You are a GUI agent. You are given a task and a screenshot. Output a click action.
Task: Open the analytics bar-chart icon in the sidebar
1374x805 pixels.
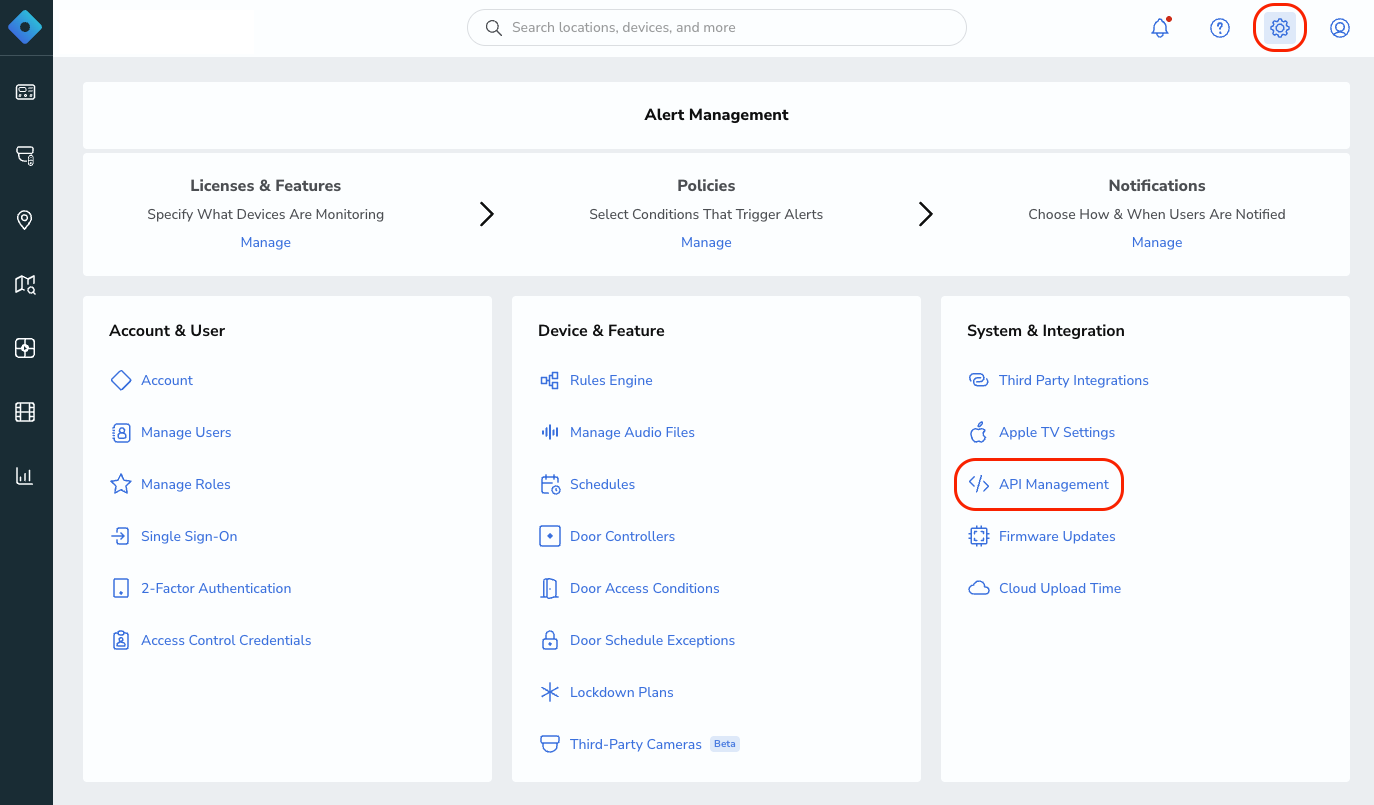(x=25, y=475)
